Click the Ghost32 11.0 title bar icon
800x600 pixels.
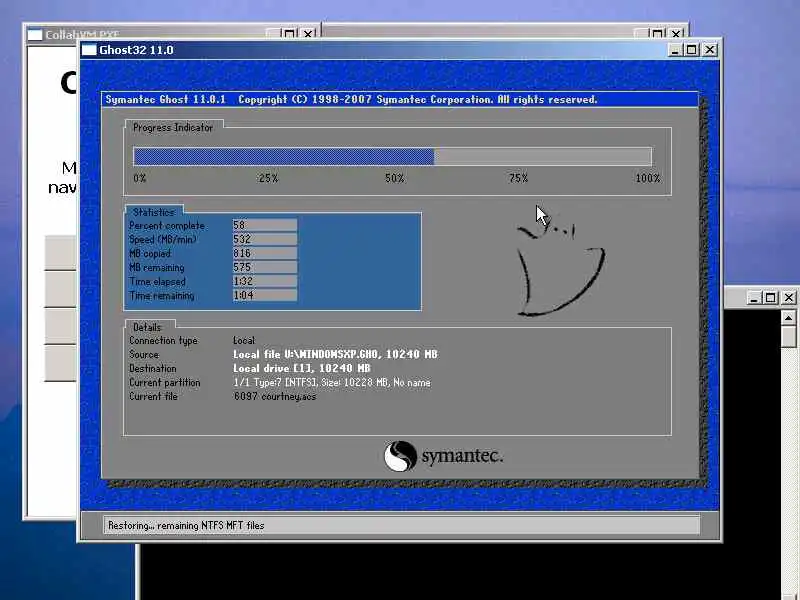click(89, 49)
